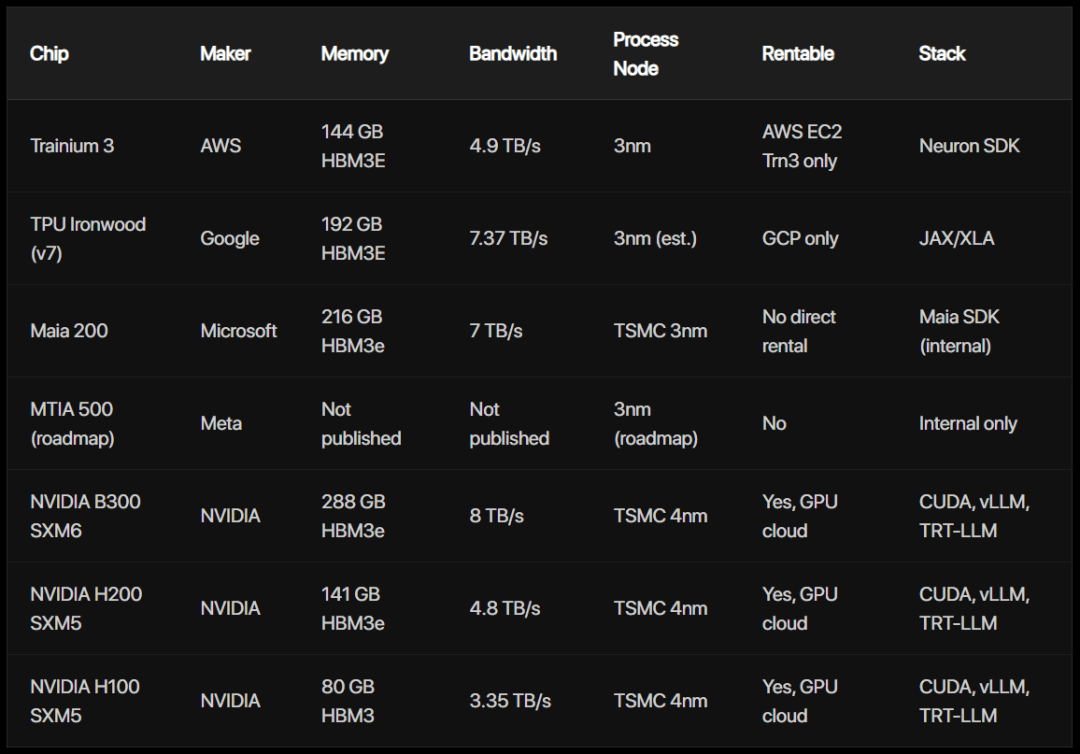The width and height of the screenshot is (1080, 754).
Task: Select the Process Node column header
Action: pos(645,54)
